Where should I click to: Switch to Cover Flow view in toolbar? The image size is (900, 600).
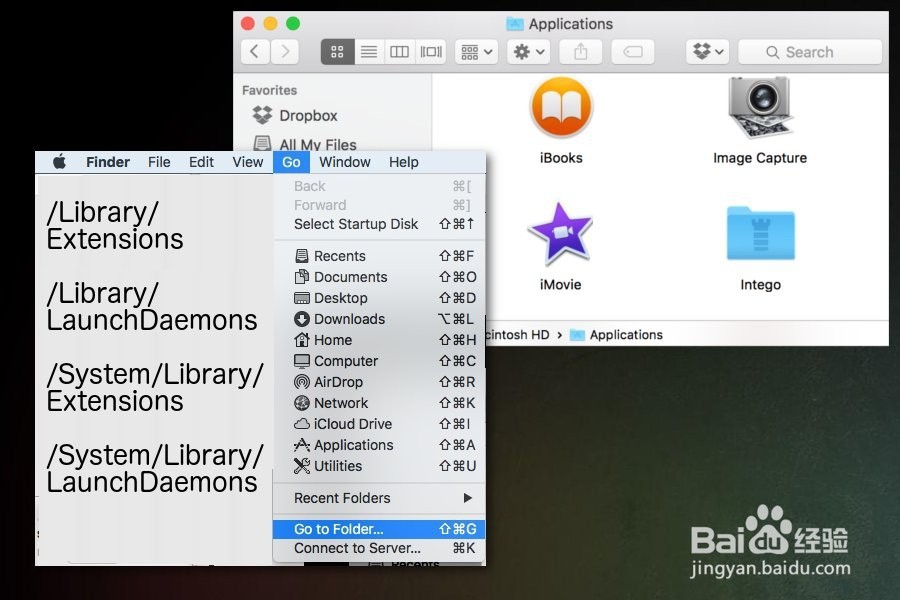click(431, 52)
